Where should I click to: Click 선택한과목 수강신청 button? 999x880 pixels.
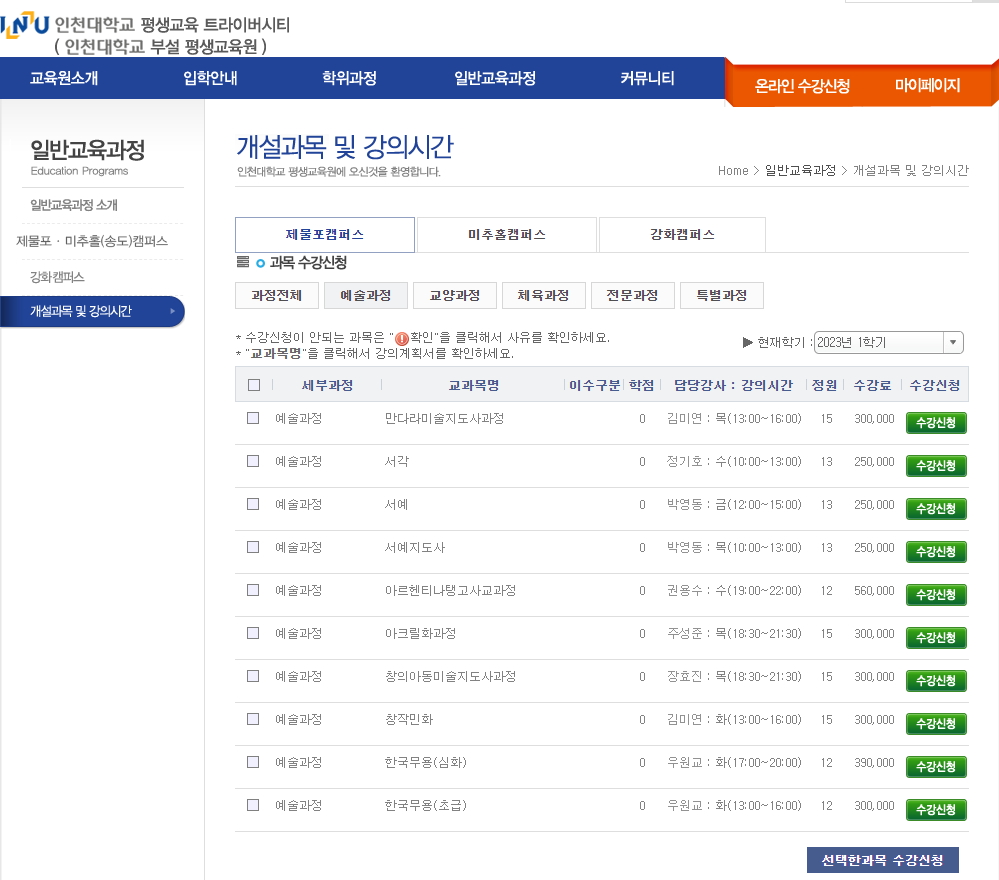[x=882, y=860]
